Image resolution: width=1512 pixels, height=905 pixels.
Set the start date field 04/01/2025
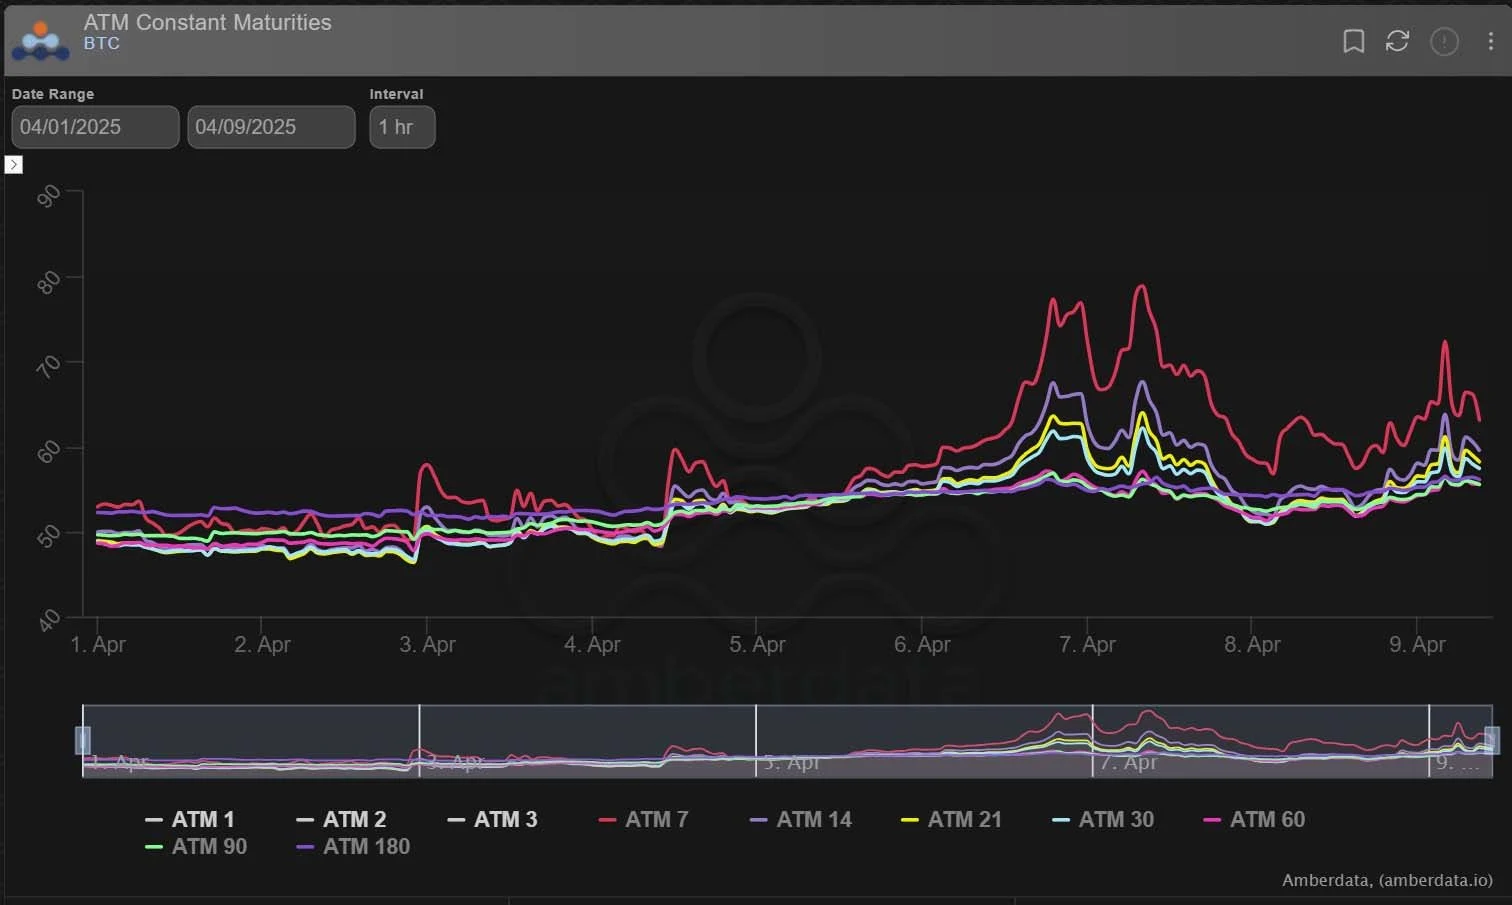pyautogui.click(x=95, y=127)
